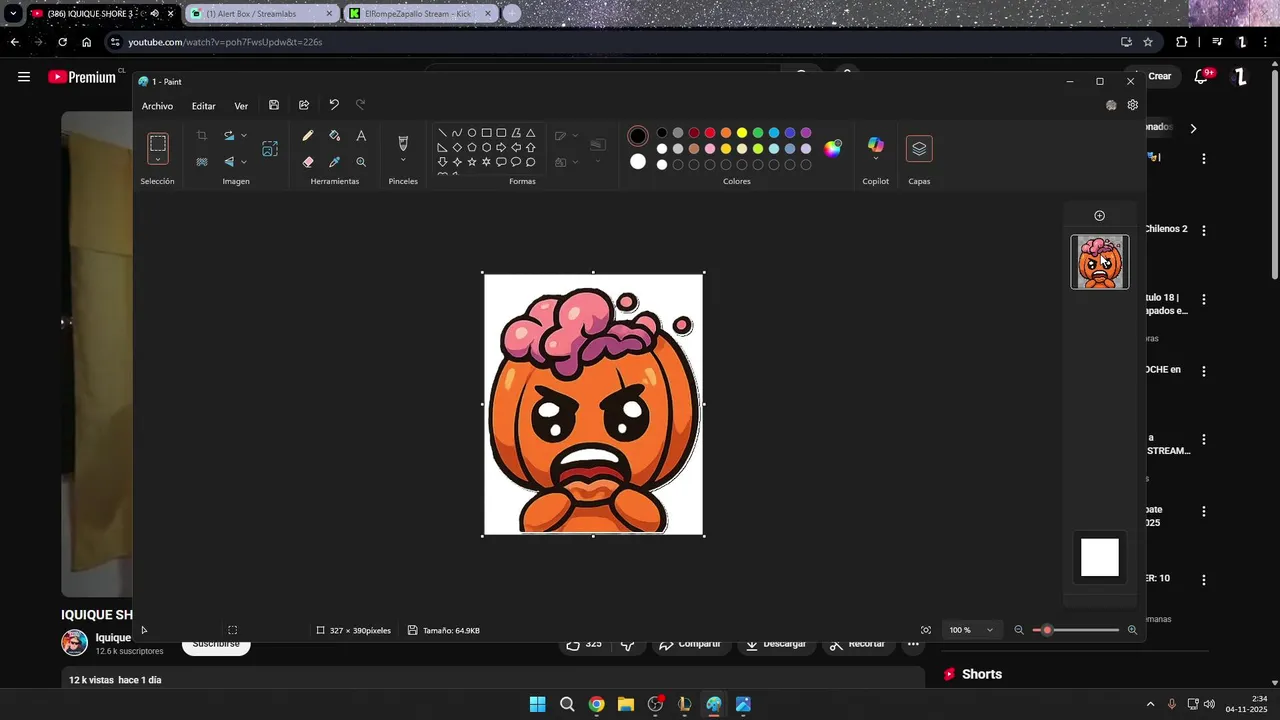
Task: Click the white background layer thumbnail
Action: pyautogui.click(x=1100, y=557)
